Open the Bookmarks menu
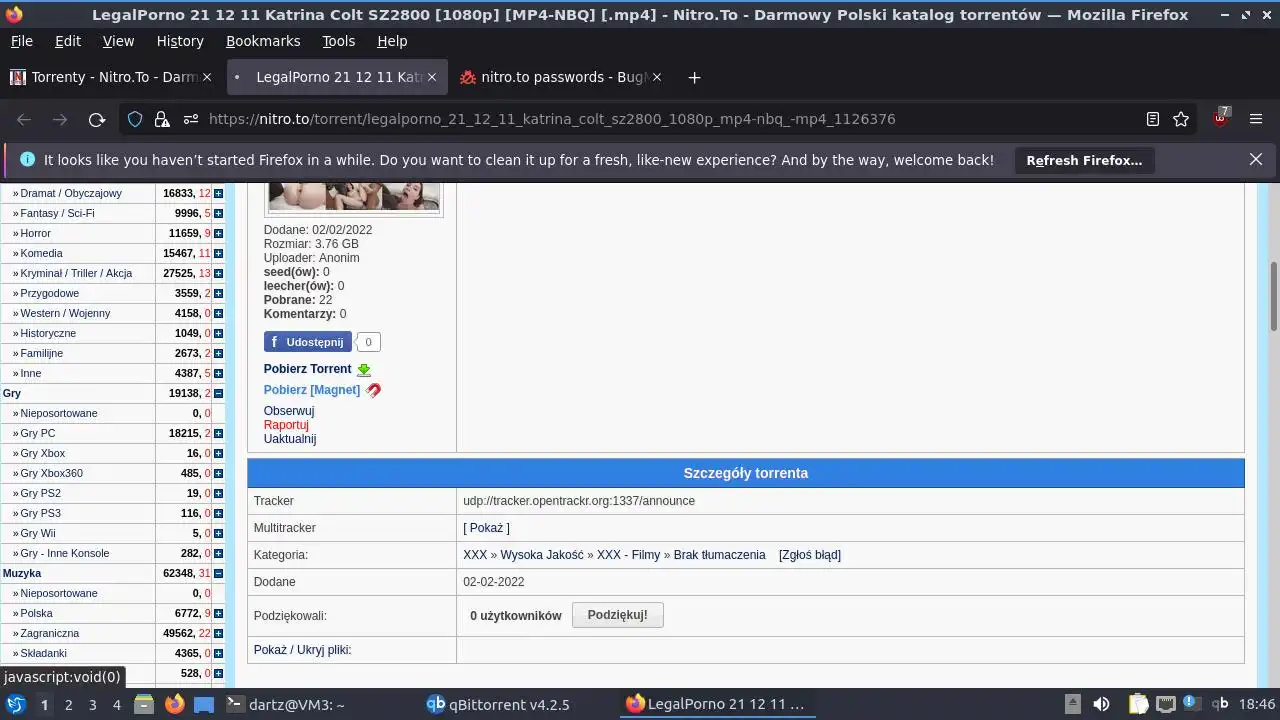Screen dimensions: 1280x720 pyautogui.click(x=263, y=41)
